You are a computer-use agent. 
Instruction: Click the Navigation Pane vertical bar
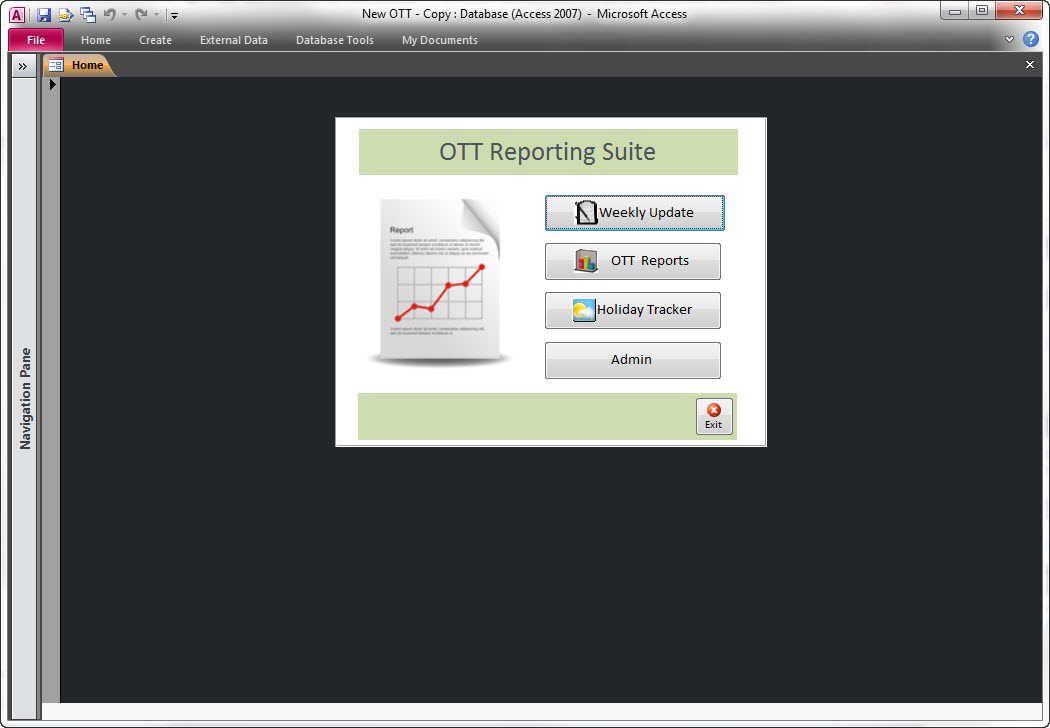[25, 398]
